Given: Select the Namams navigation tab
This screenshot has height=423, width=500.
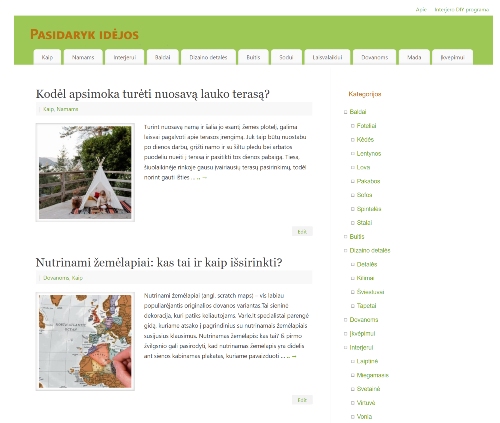Looking at the screenshot, I should 83,57.
